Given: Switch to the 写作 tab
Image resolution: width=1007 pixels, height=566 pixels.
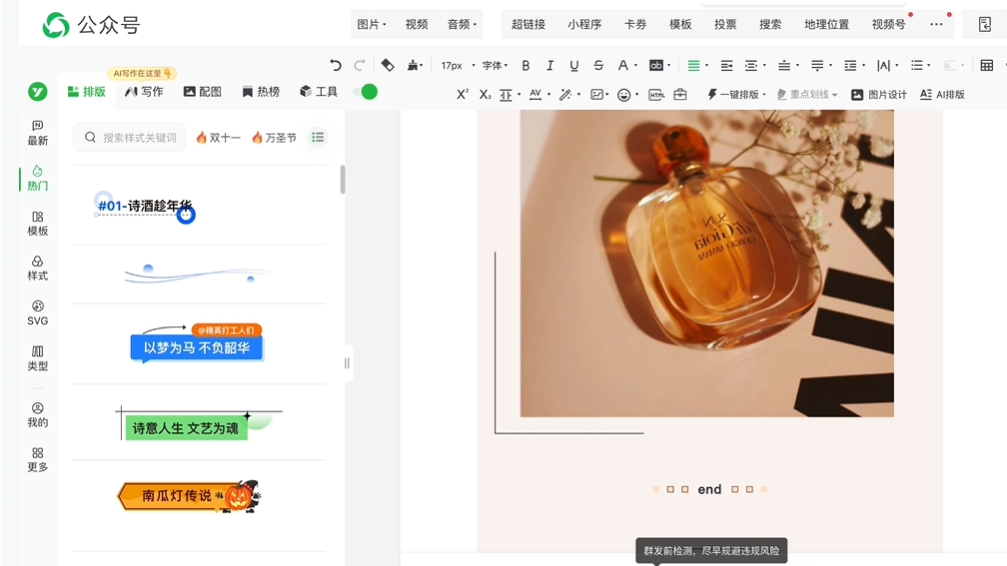Looking at the screenshot, I should click(x=144, y=92).
